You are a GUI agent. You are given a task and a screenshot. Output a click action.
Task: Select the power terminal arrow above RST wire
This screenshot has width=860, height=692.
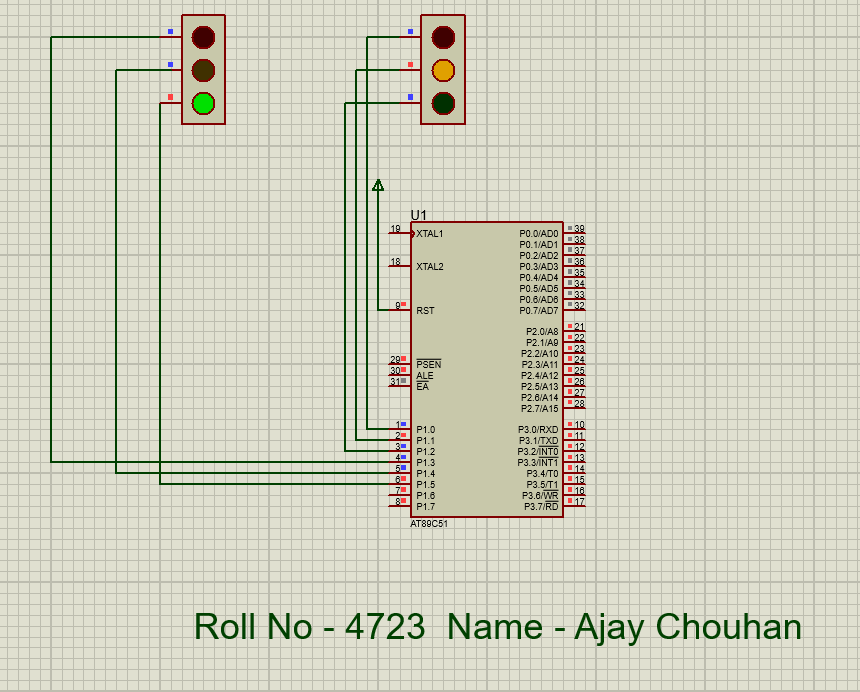tap(378, 185)
